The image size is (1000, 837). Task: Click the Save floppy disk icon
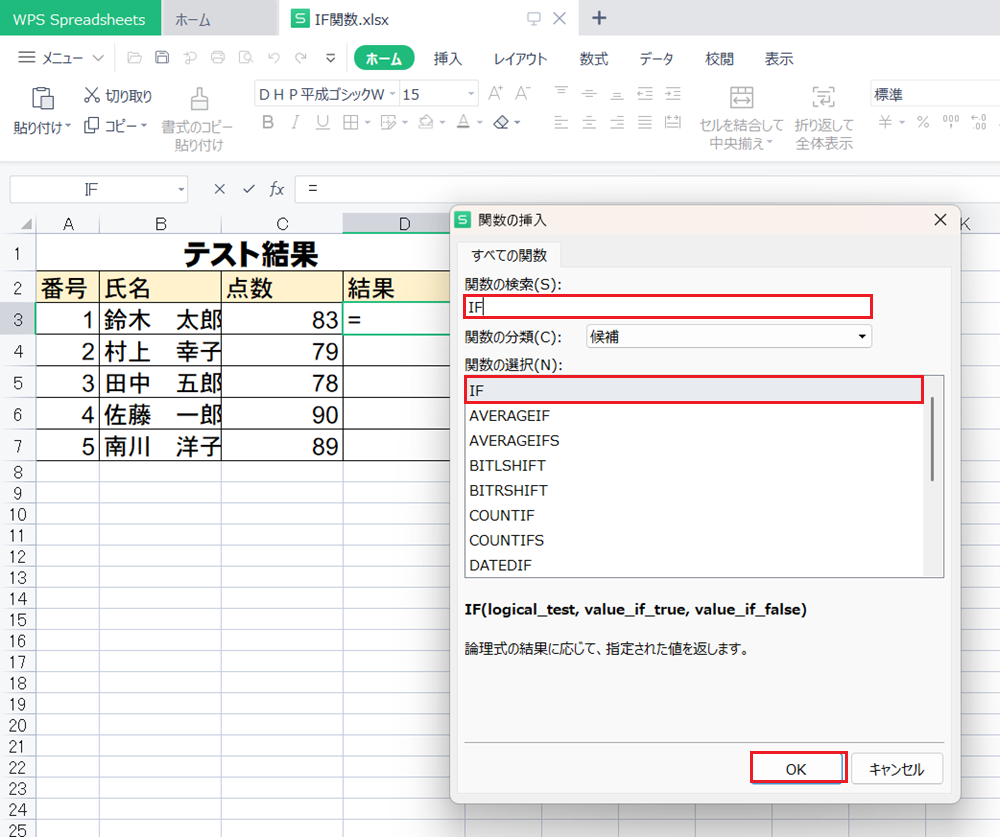tap(162, 57)
